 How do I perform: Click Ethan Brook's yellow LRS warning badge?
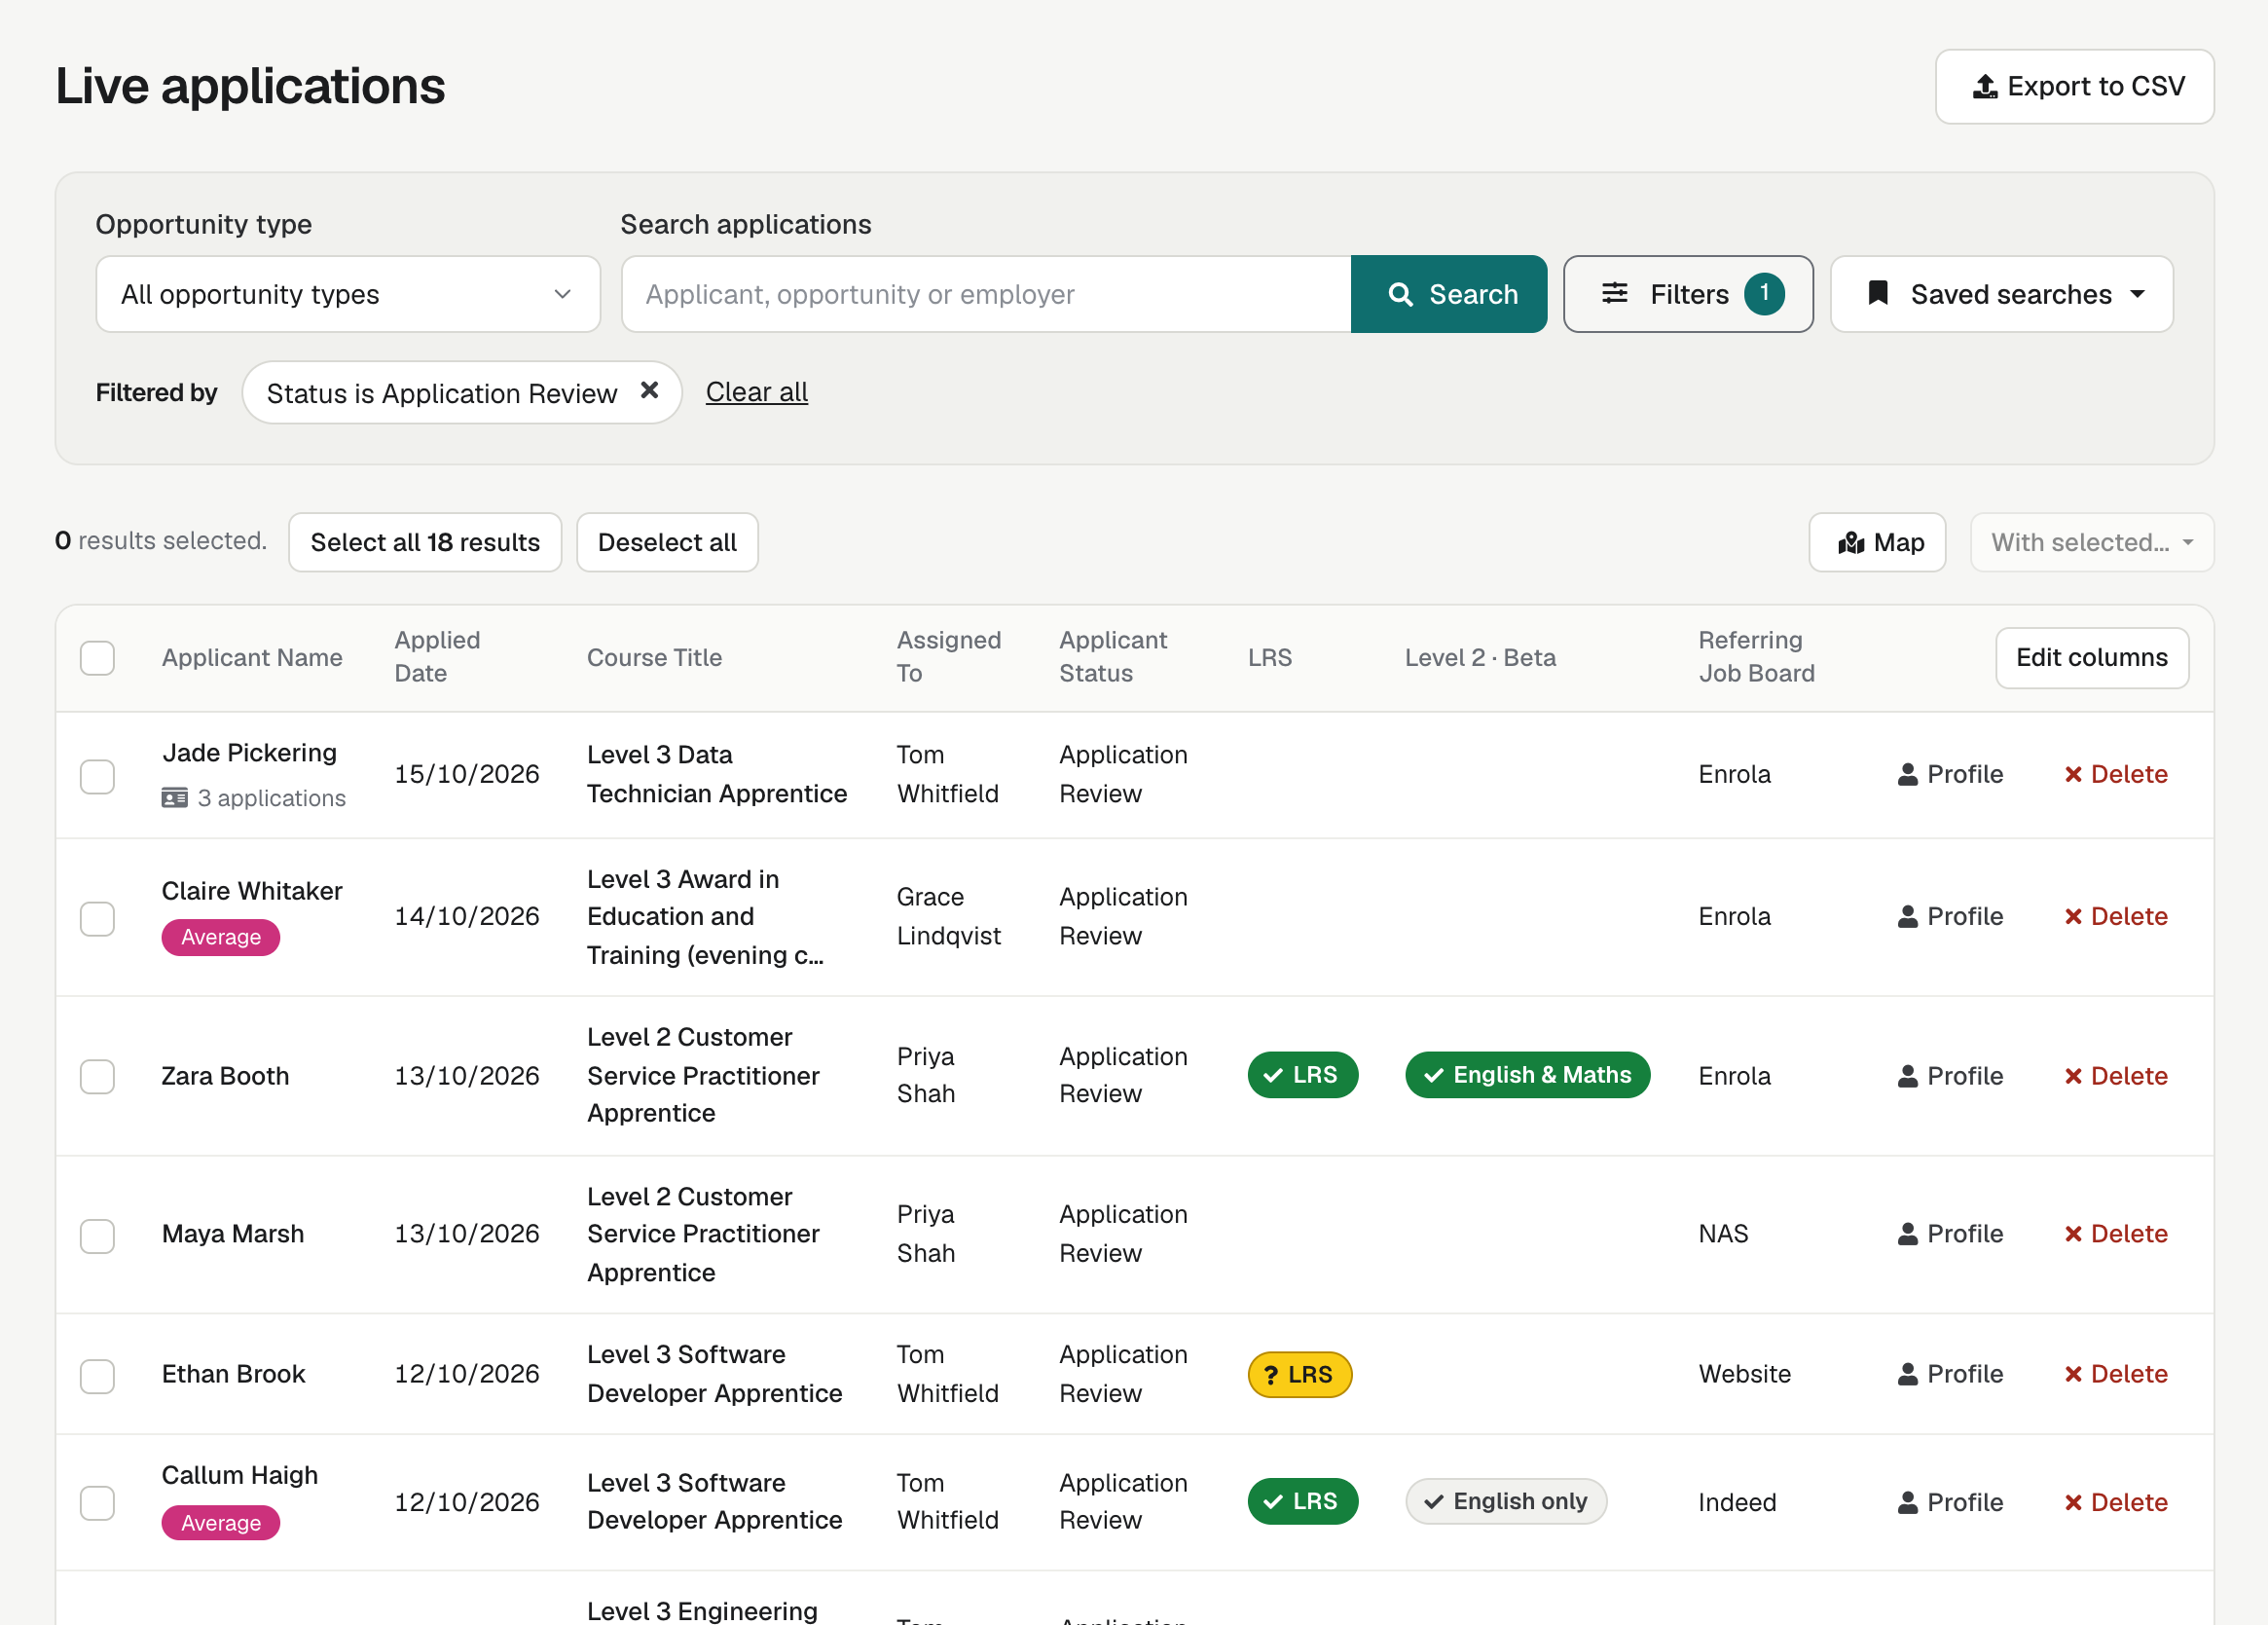point(1299,1375)
